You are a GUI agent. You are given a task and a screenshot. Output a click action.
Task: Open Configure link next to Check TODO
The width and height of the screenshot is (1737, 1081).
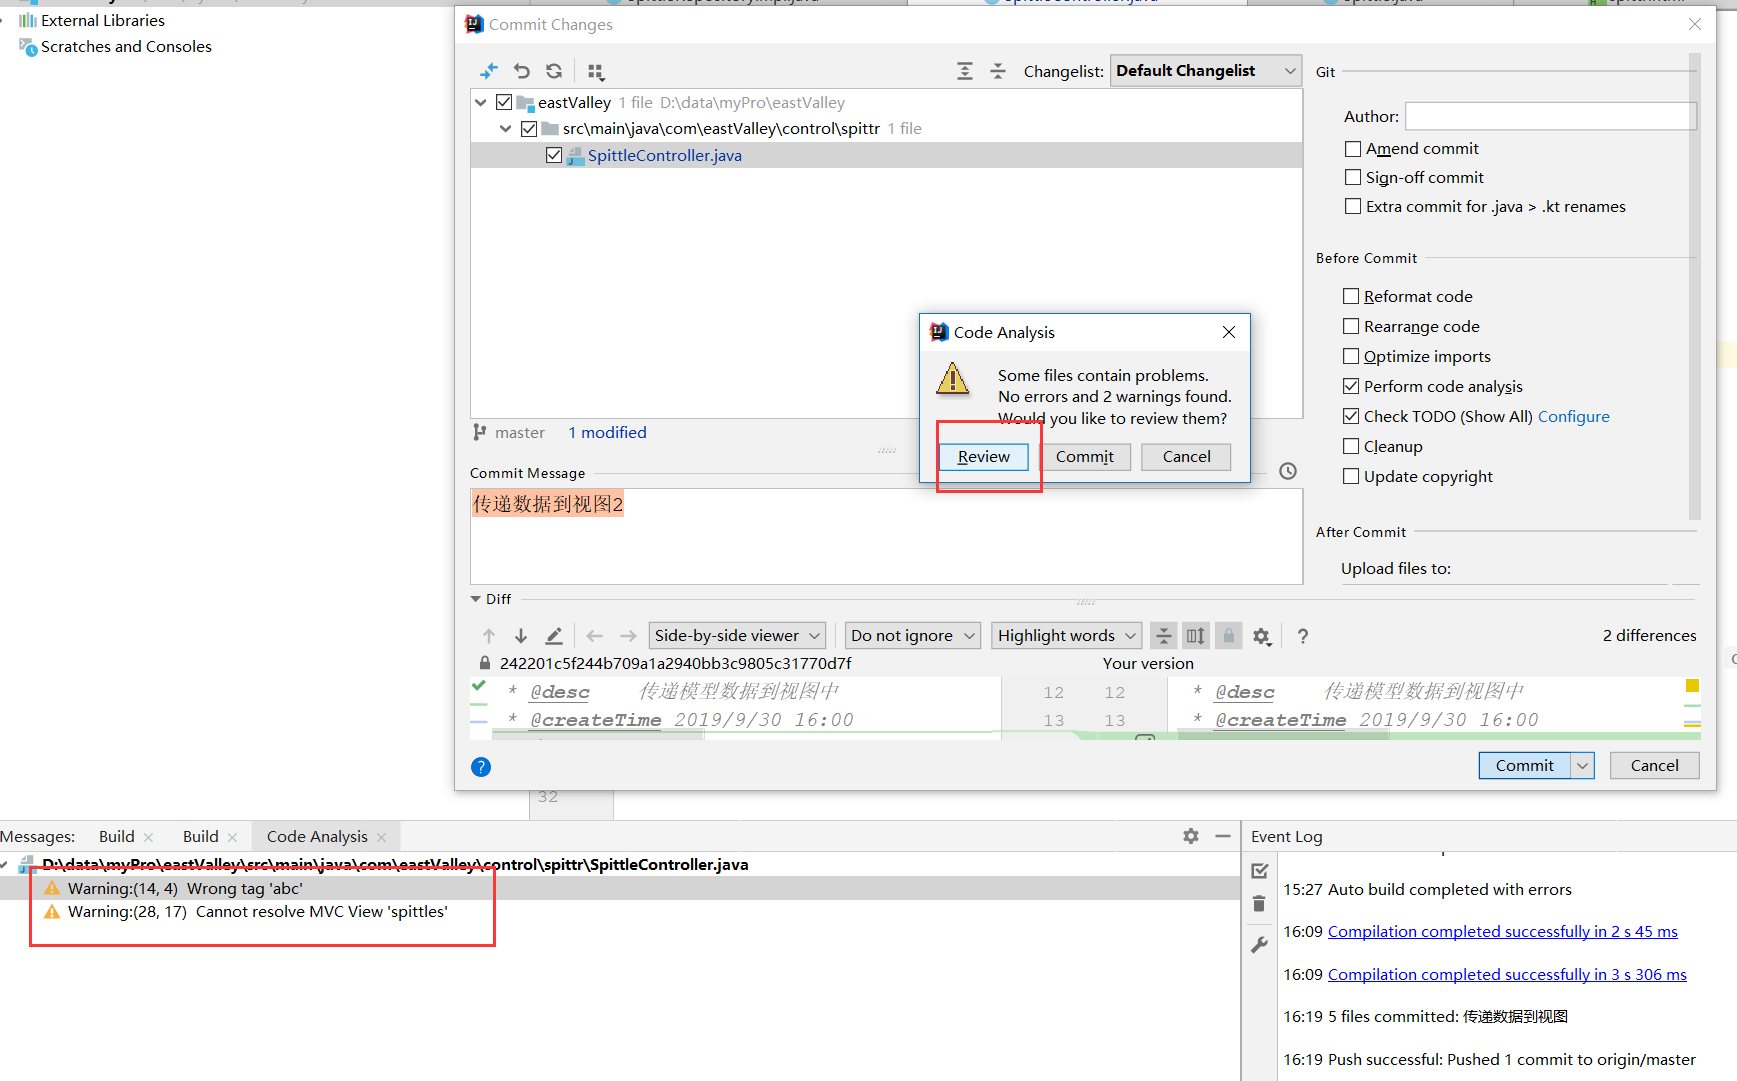(1573, 416)
